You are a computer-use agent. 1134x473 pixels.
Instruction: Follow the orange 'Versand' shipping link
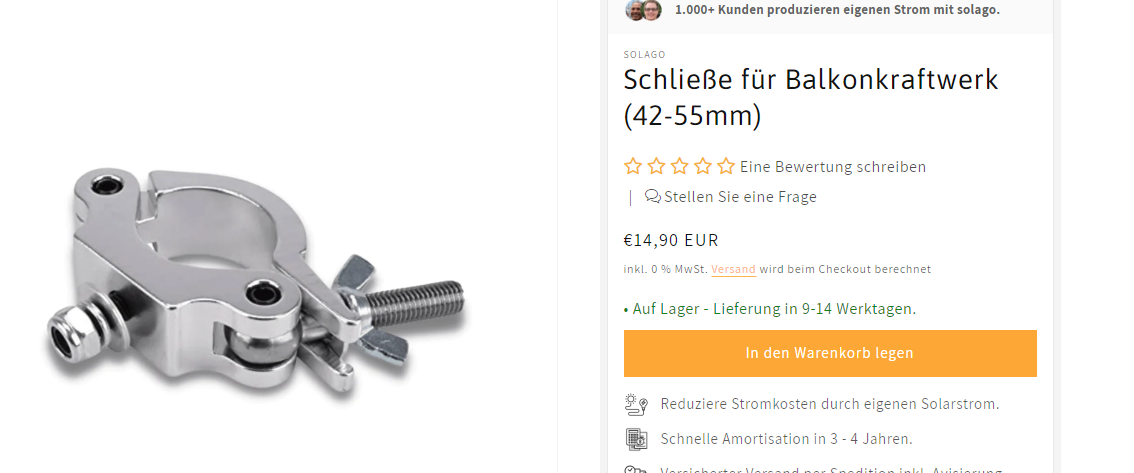(733, 269)
